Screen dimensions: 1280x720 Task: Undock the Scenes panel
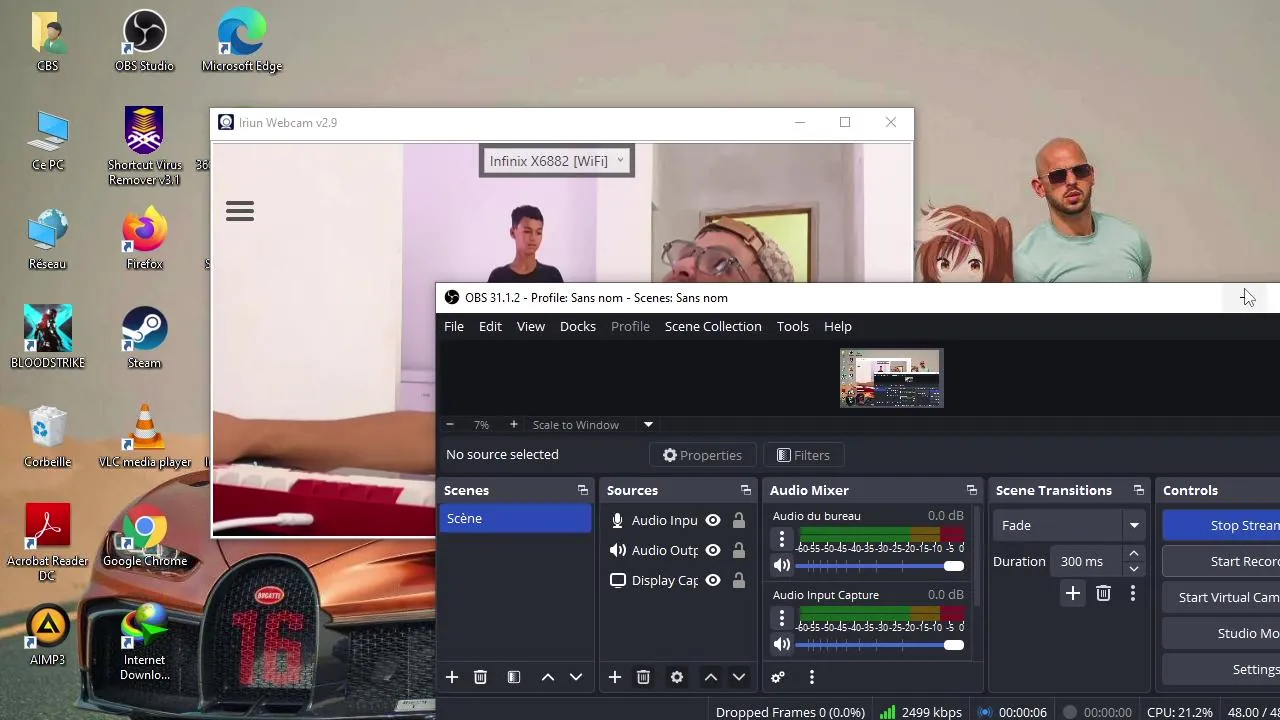pos(583,490)
